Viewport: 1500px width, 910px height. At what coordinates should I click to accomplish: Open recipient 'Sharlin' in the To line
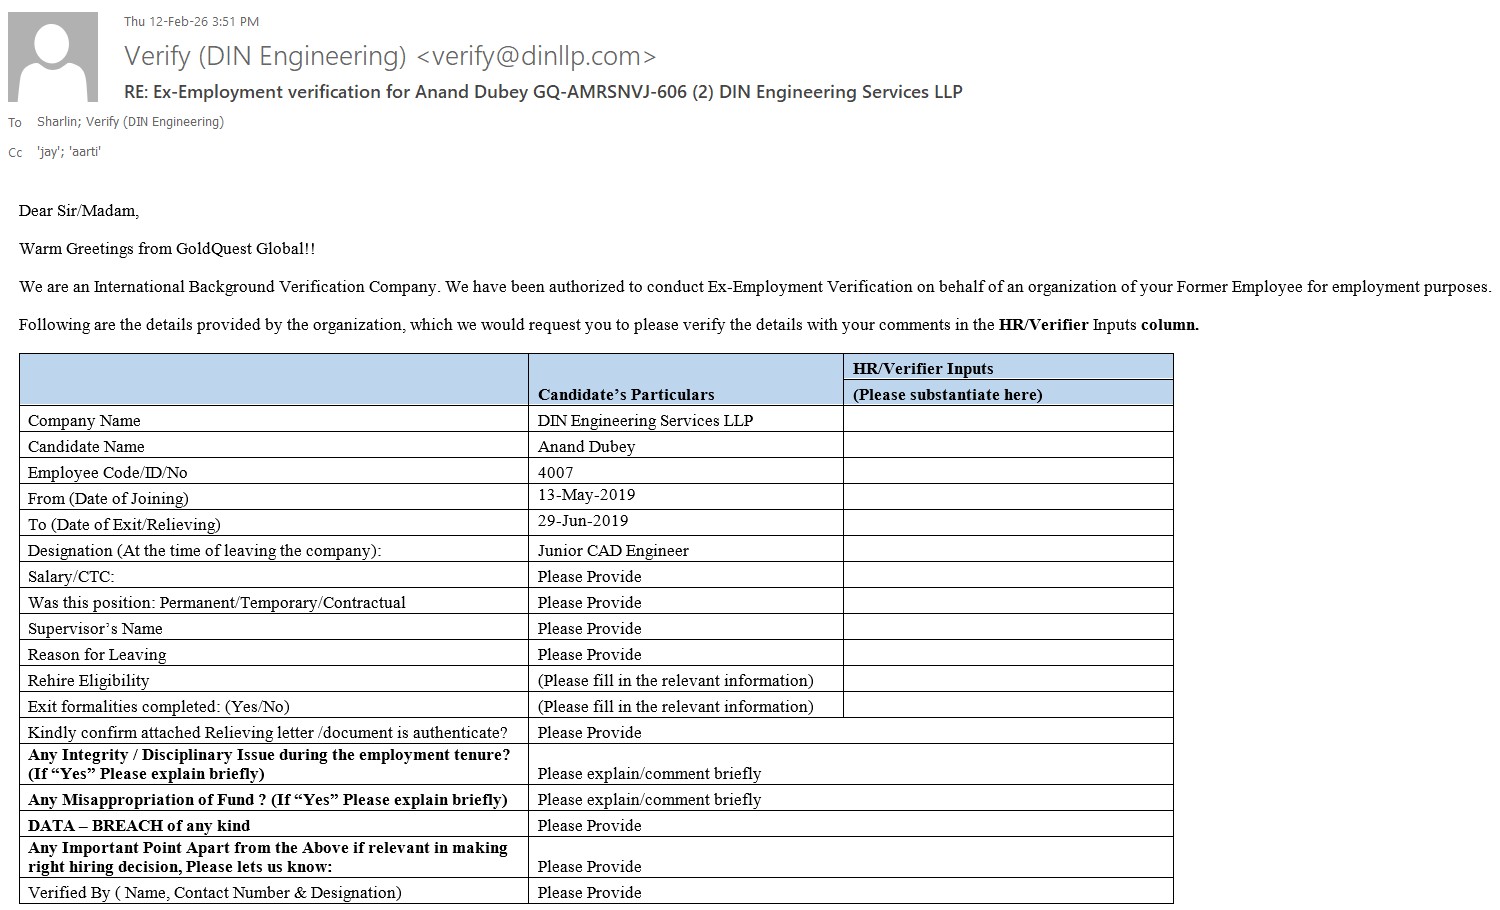[x=58, y=122]
